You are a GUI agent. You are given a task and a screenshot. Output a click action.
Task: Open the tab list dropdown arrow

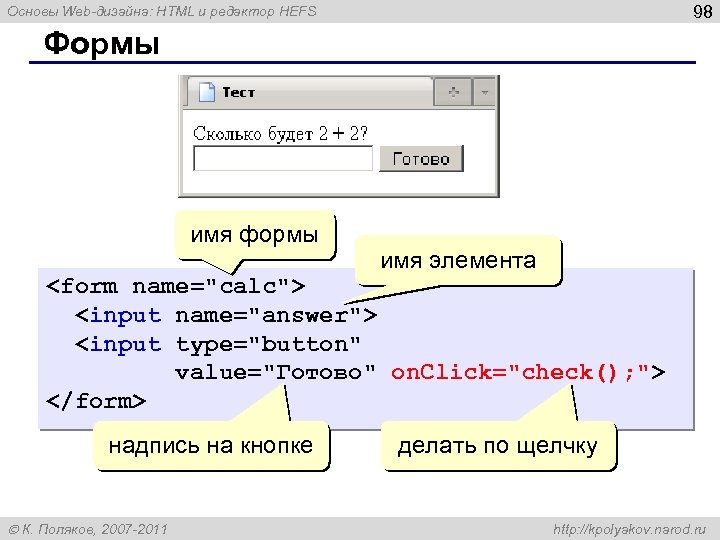484,92
